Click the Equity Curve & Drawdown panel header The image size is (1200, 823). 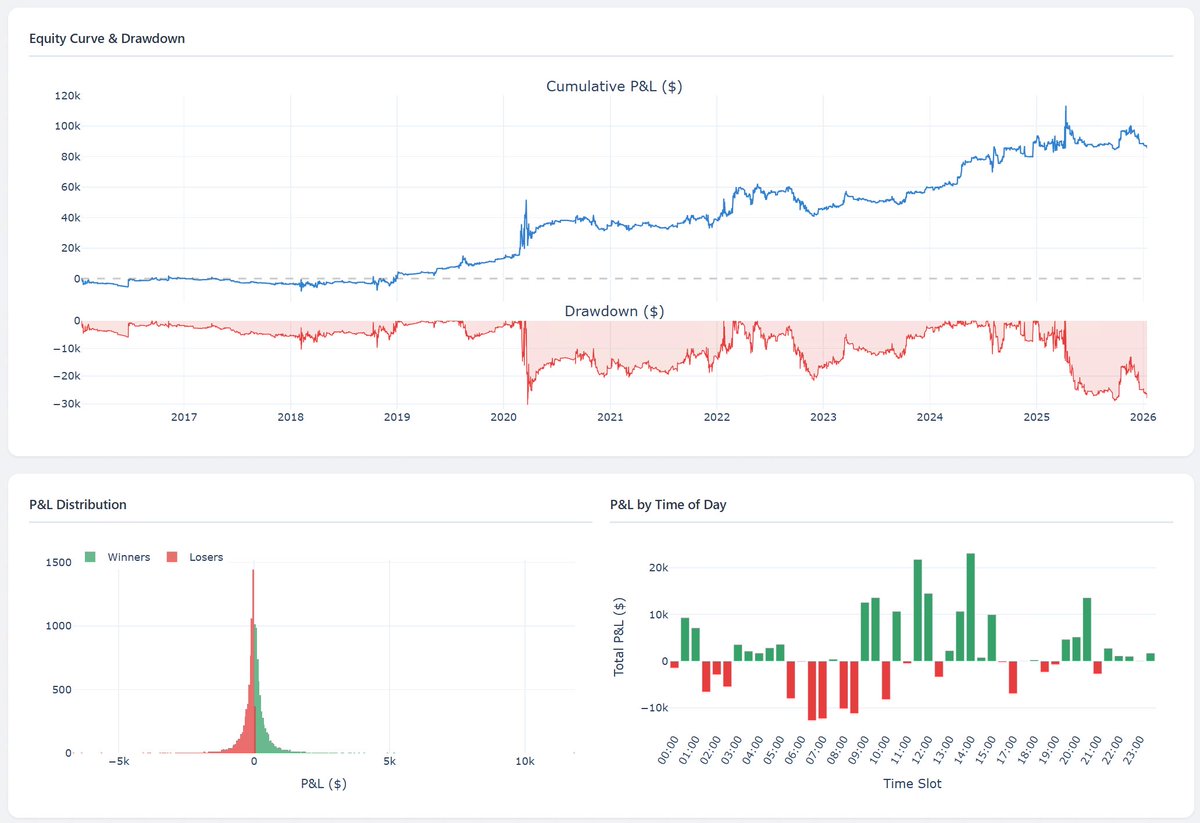pyautogui.click(x=105, y=38)
